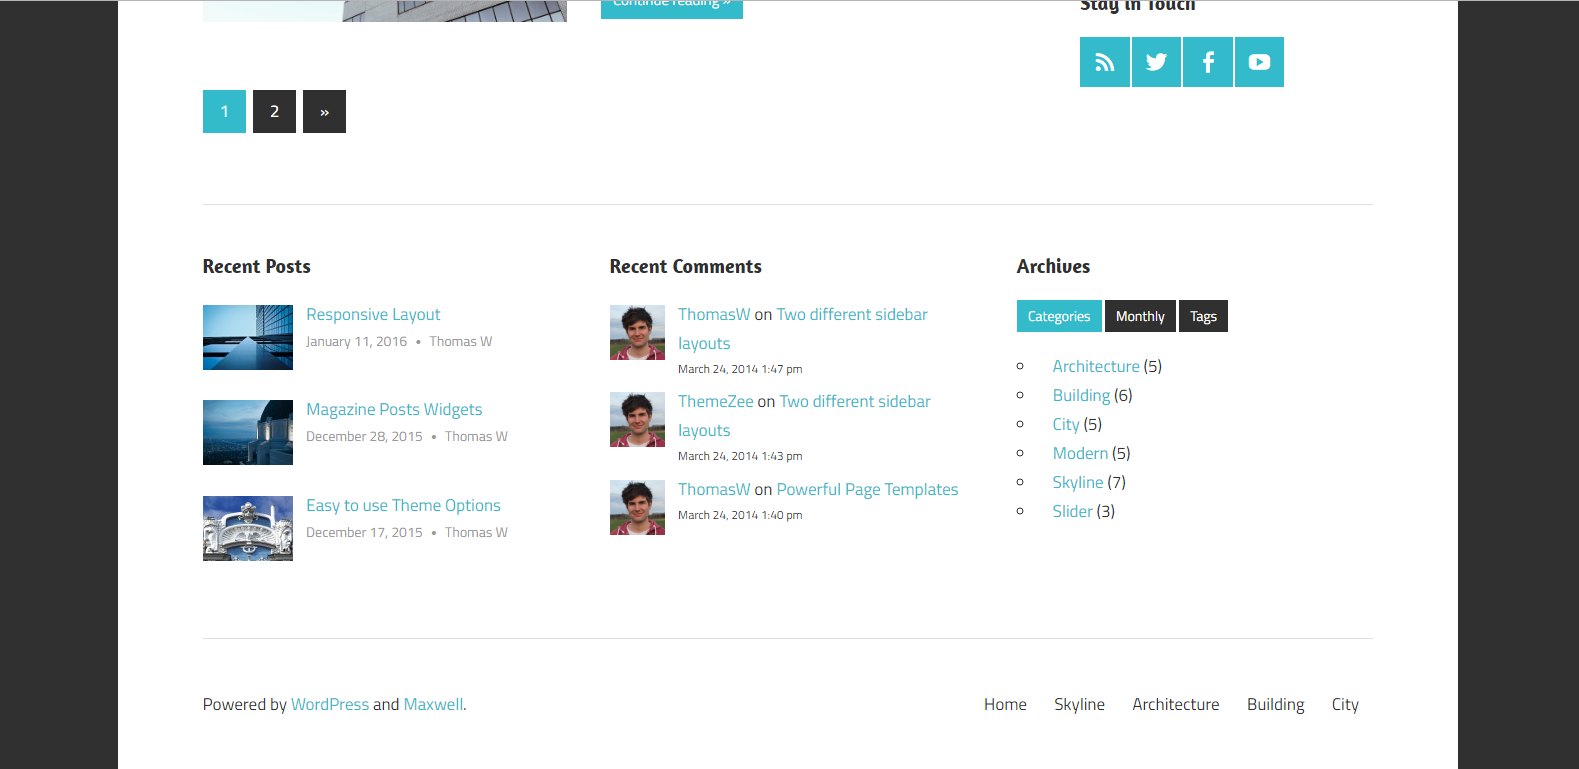Image resolution: width=1579 pixels, height=769 pixels.
Task: Click ThomasW avatar beside Powerful Page Templates comment
Action: coord(637,507)
